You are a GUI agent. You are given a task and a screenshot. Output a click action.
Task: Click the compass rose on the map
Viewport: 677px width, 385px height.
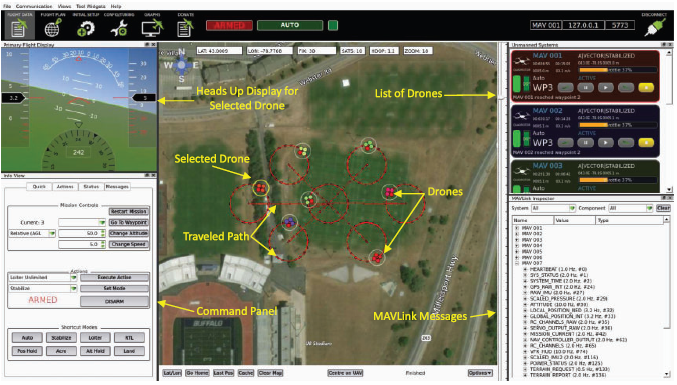tap(181, 65)
